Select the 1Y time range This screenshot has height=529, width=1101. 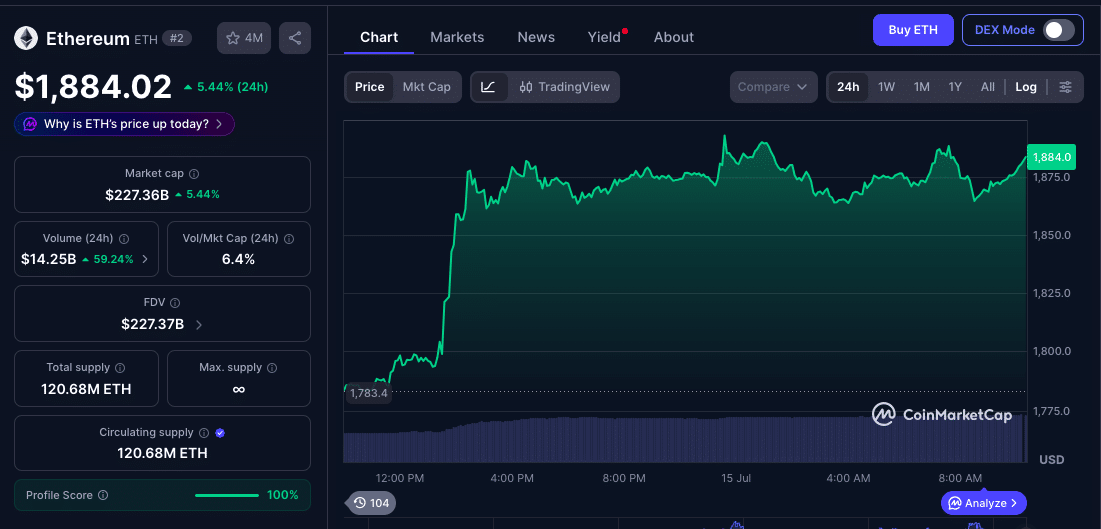tap(955, 87)
